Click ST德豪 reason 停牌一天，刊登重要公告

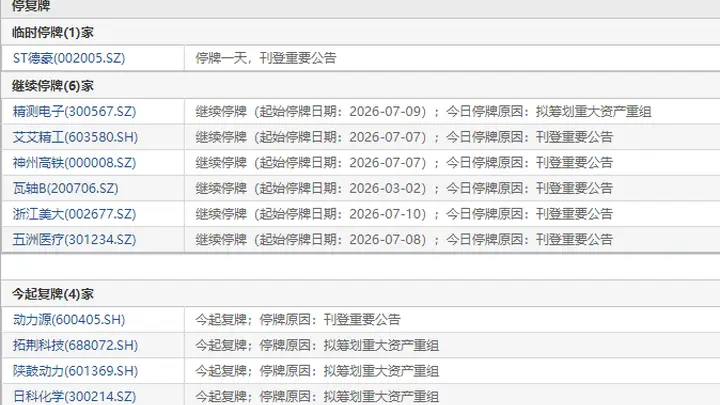tap(266, 58)
